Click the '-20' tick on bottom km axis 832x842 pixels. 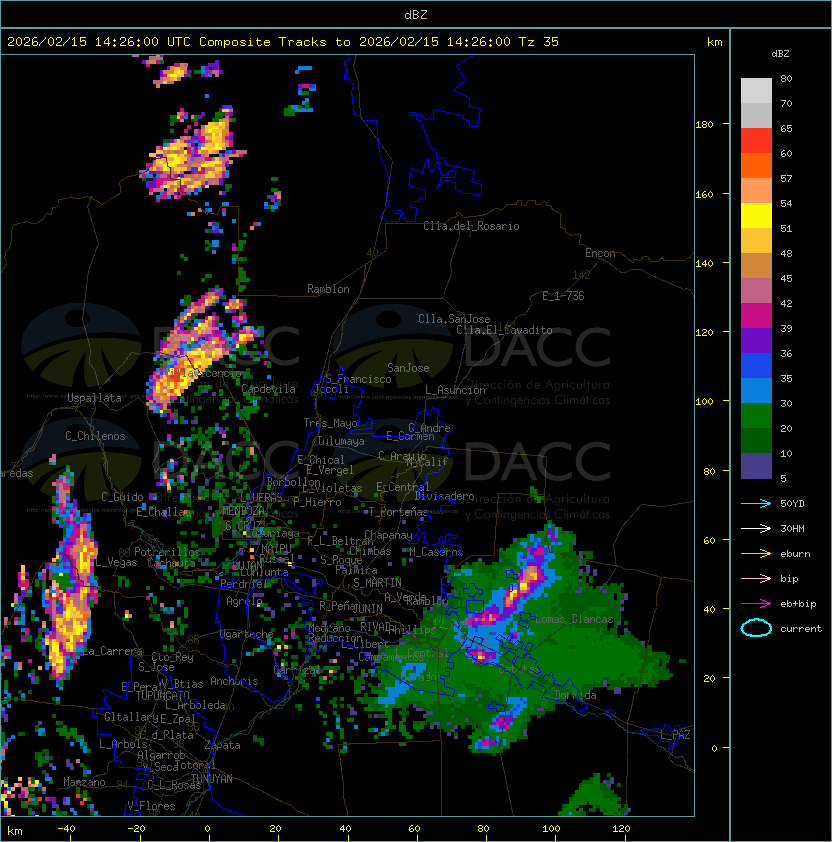136,829
